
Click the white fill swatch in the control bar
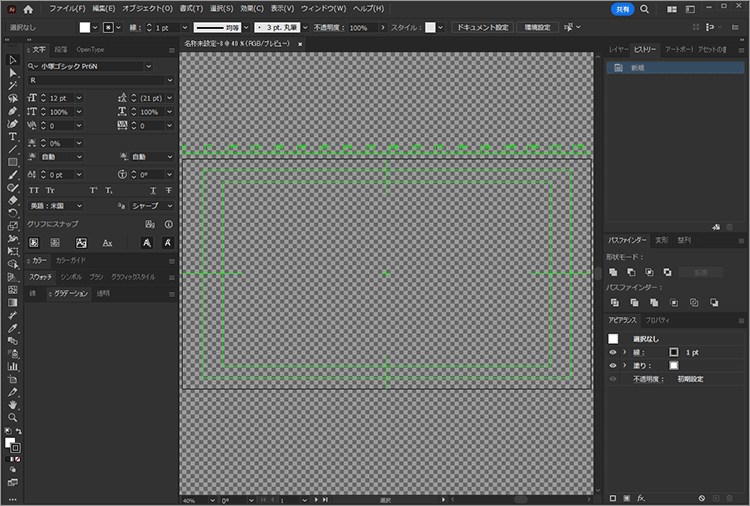point(86,27)
